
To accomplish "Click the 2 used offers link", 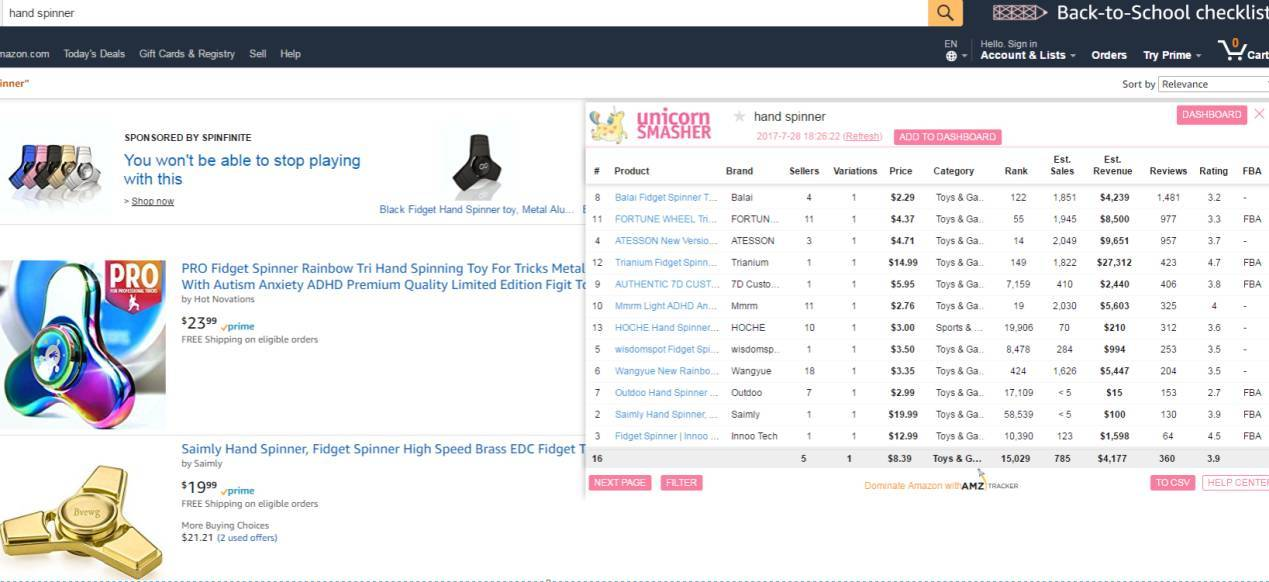I will 247,538.
